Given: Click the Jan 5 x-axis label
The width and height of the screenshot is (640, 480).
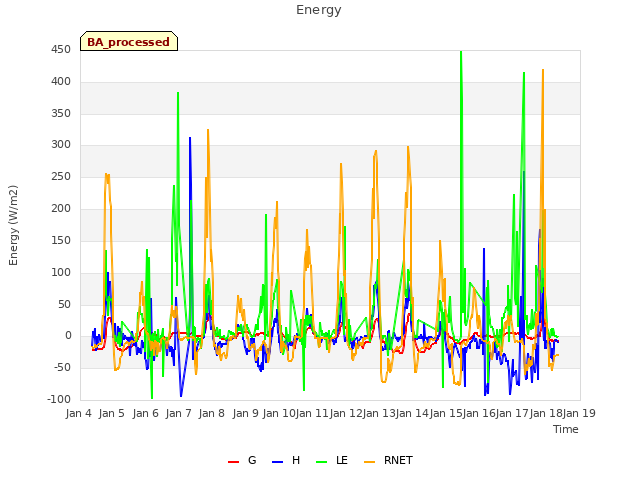Looking at the screenshot, I should pos(112,413).
